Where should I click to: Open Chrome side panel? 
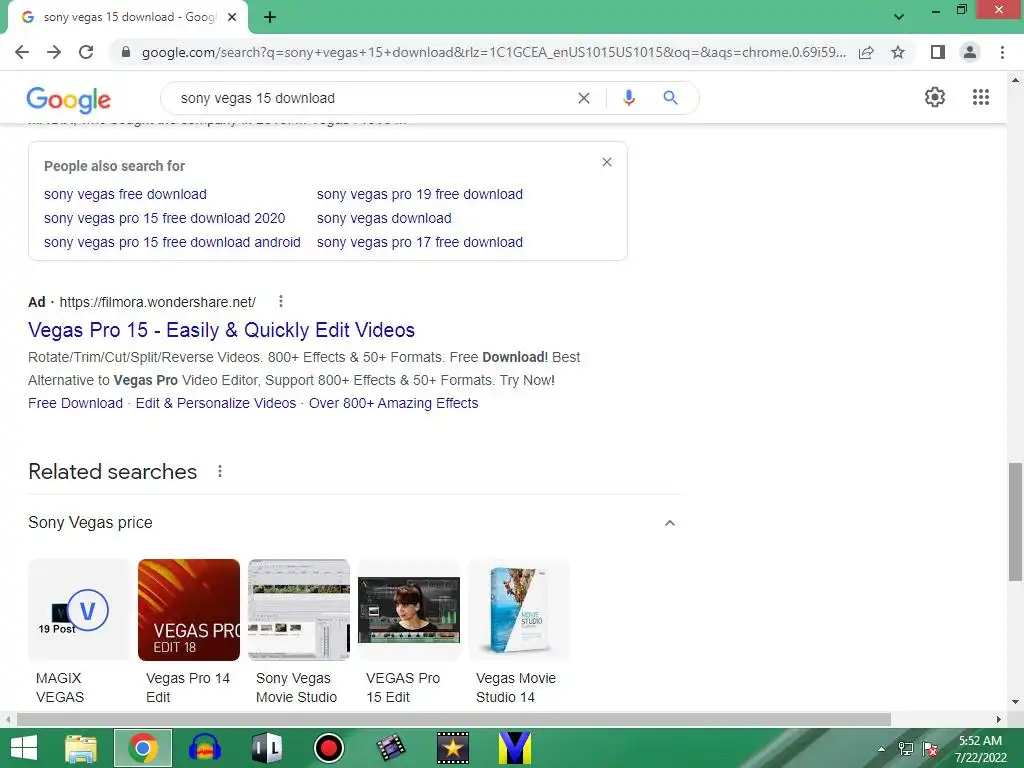pos(938,52)
